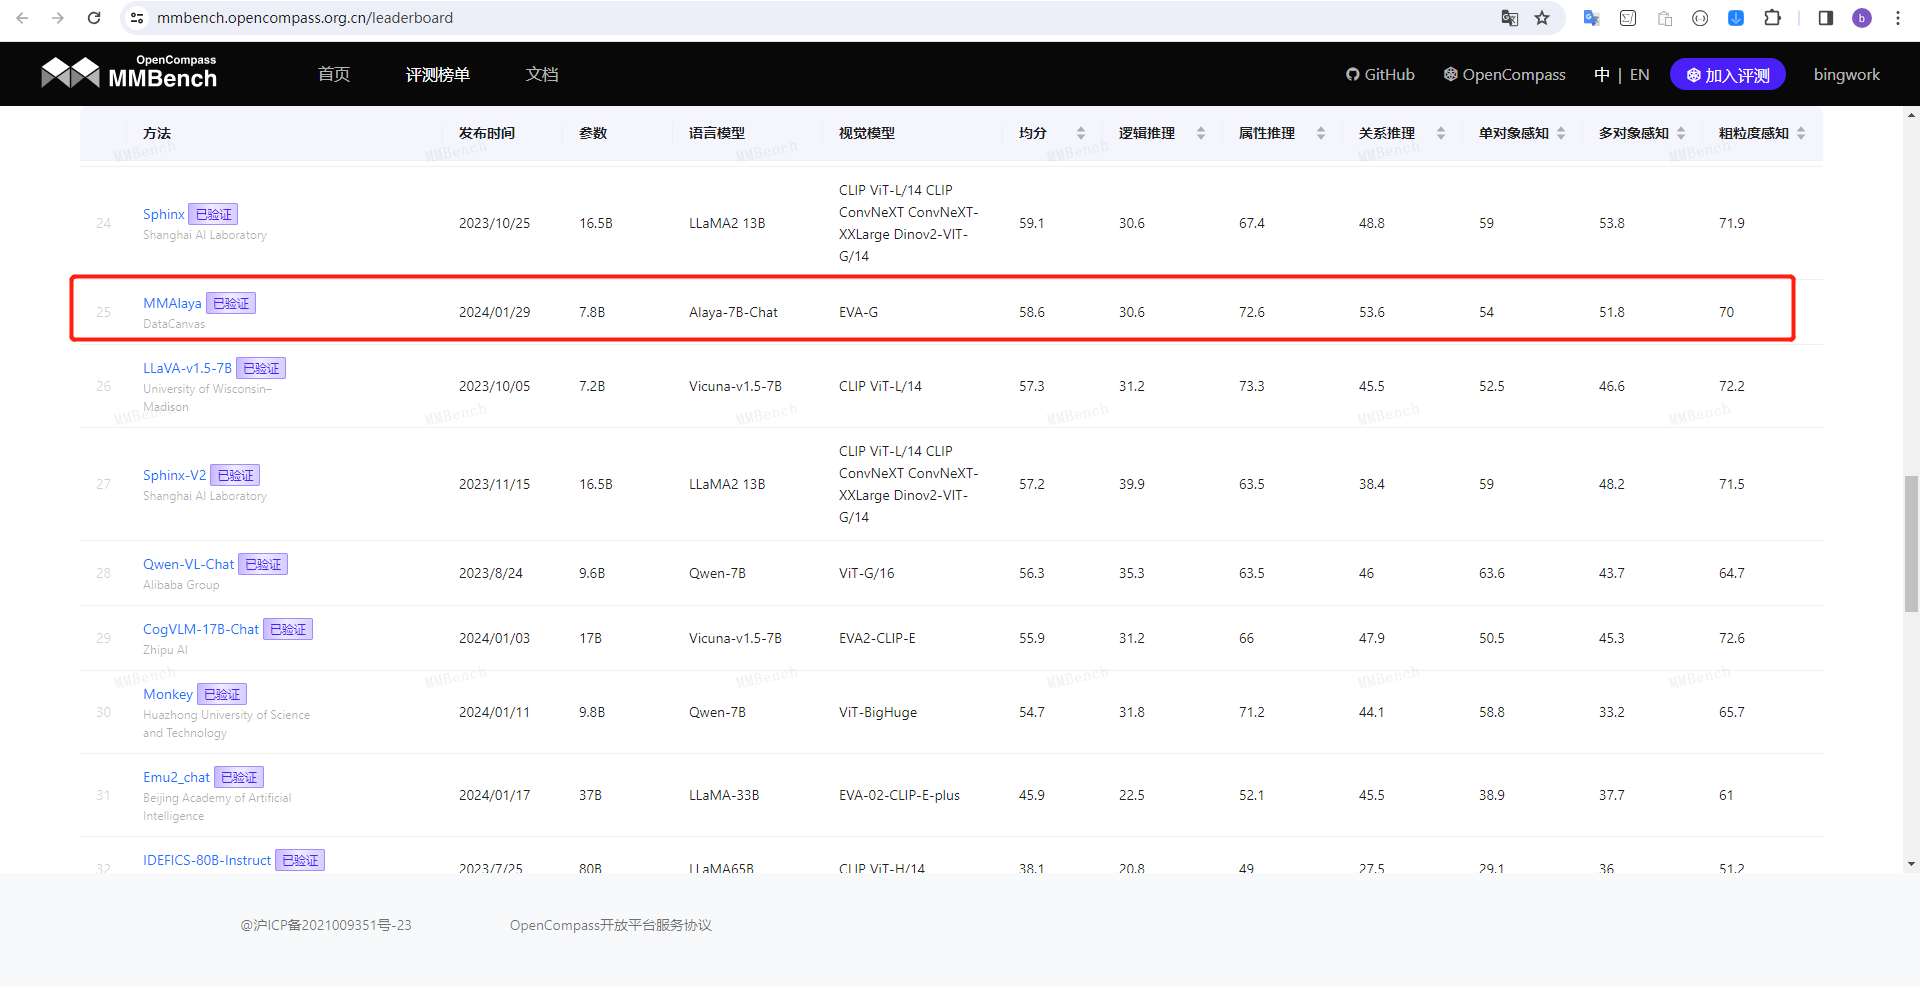Viewport: 1920px width, 987px height.
Task: Click the 方法 column header
Action: click(x=157, y=133)
